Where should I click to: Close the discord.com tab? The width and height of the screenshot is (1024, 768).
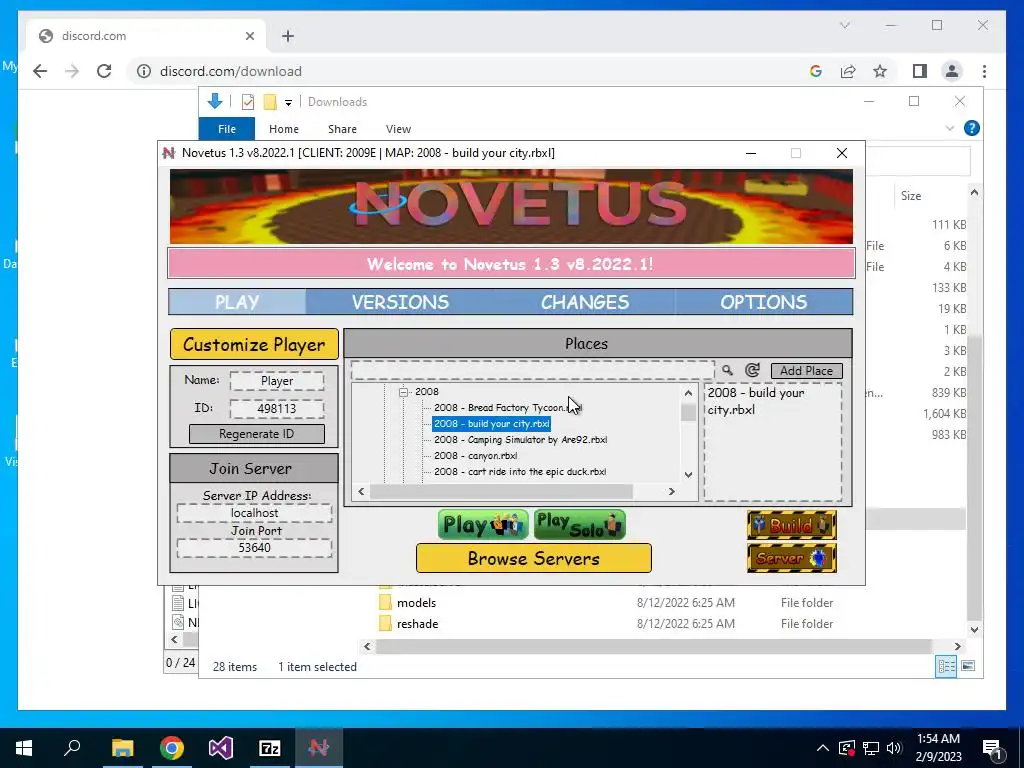click(249, 36)
